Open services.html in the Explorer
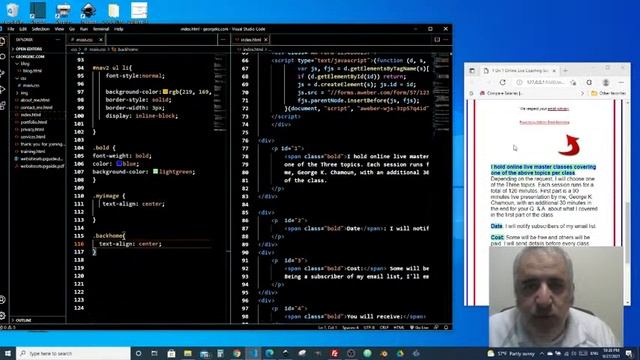Image resolution: width=640 pixels, height=360 pixels. coord(33,137)
